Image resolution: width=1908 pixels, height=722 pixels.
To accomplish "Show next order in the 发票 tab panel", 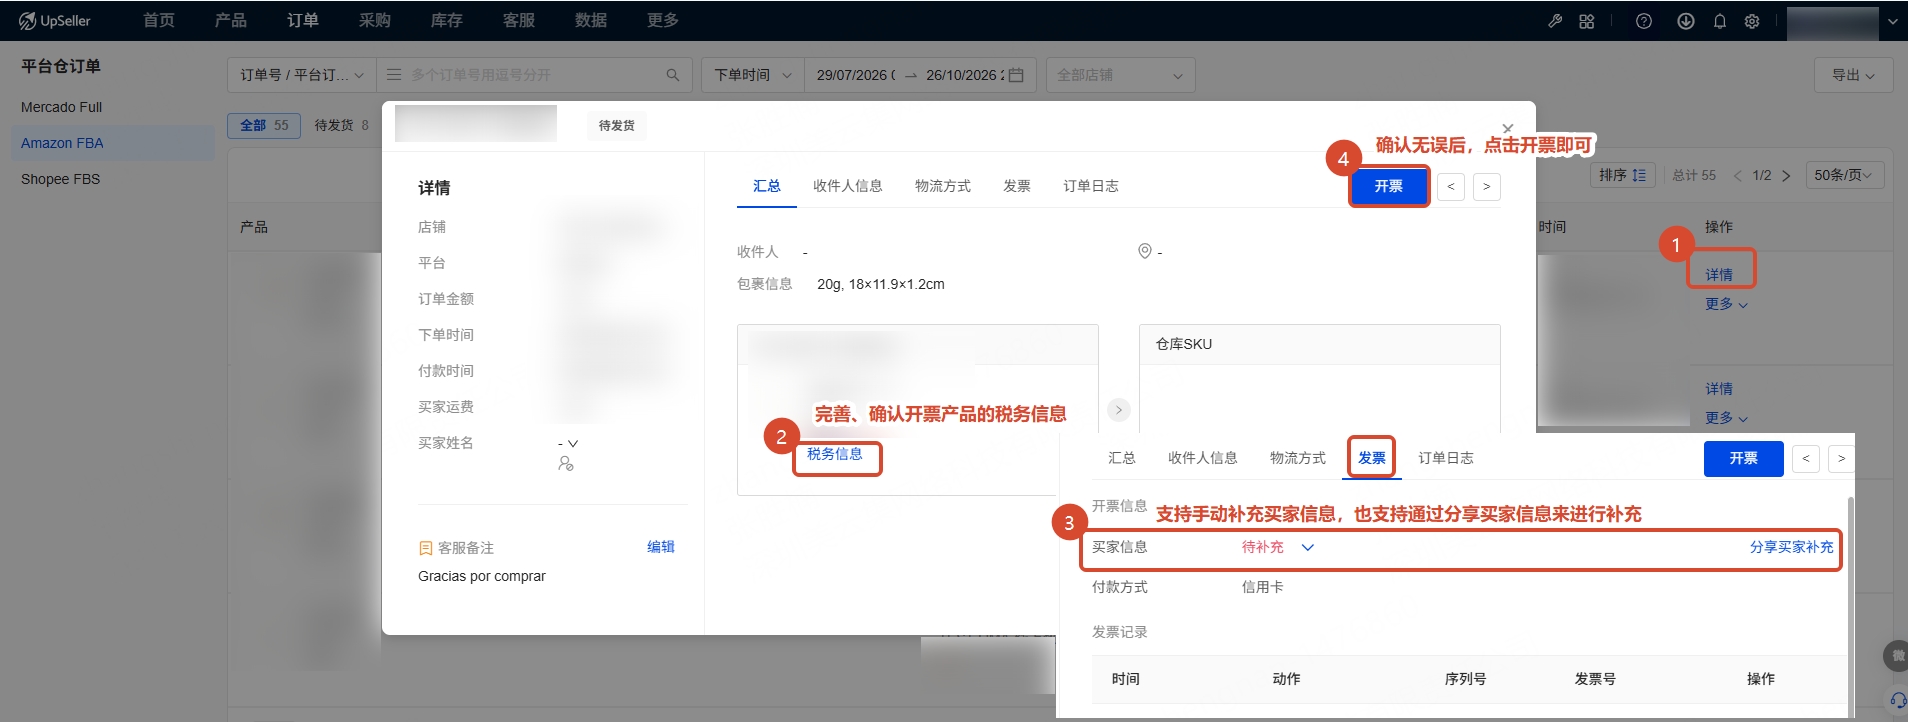I will tap(1841, 459).
